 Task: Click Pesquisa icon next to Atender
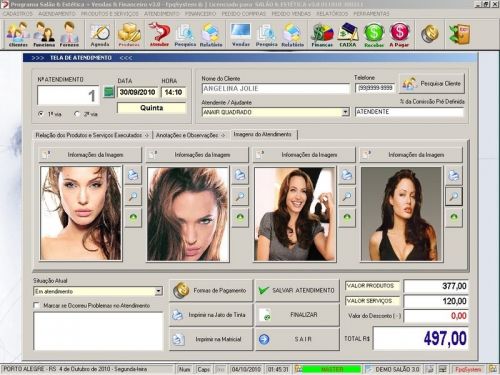click(185, 34)
